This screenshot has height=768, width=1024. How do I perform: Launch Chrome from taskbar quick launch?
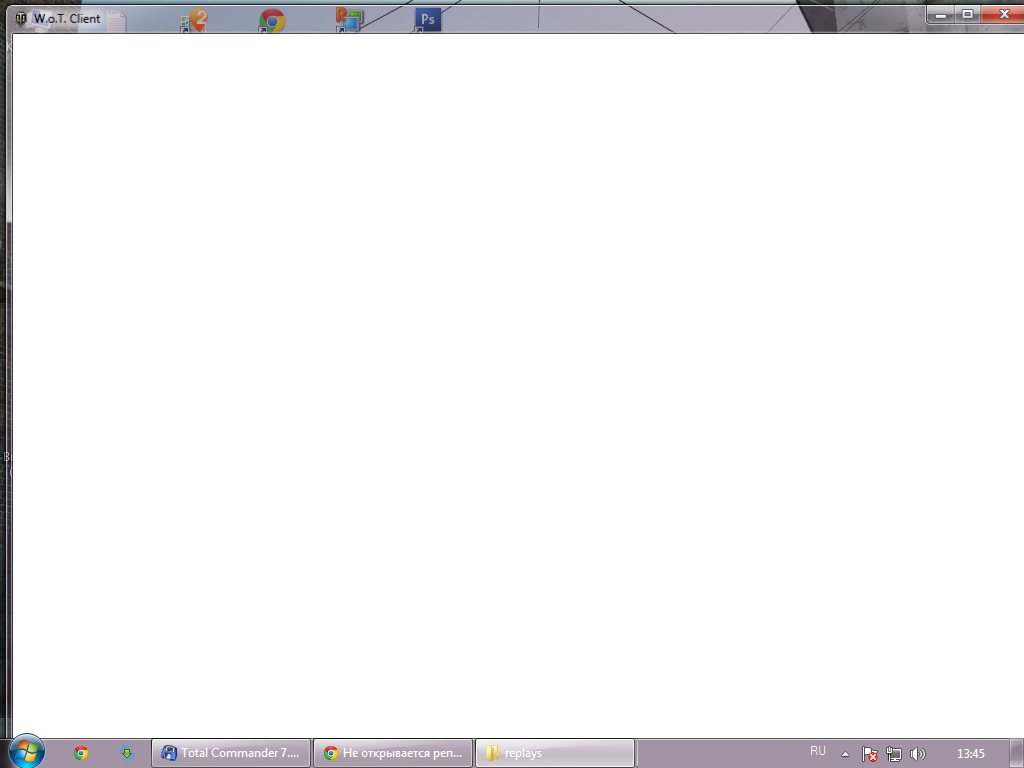click(81, 753)
